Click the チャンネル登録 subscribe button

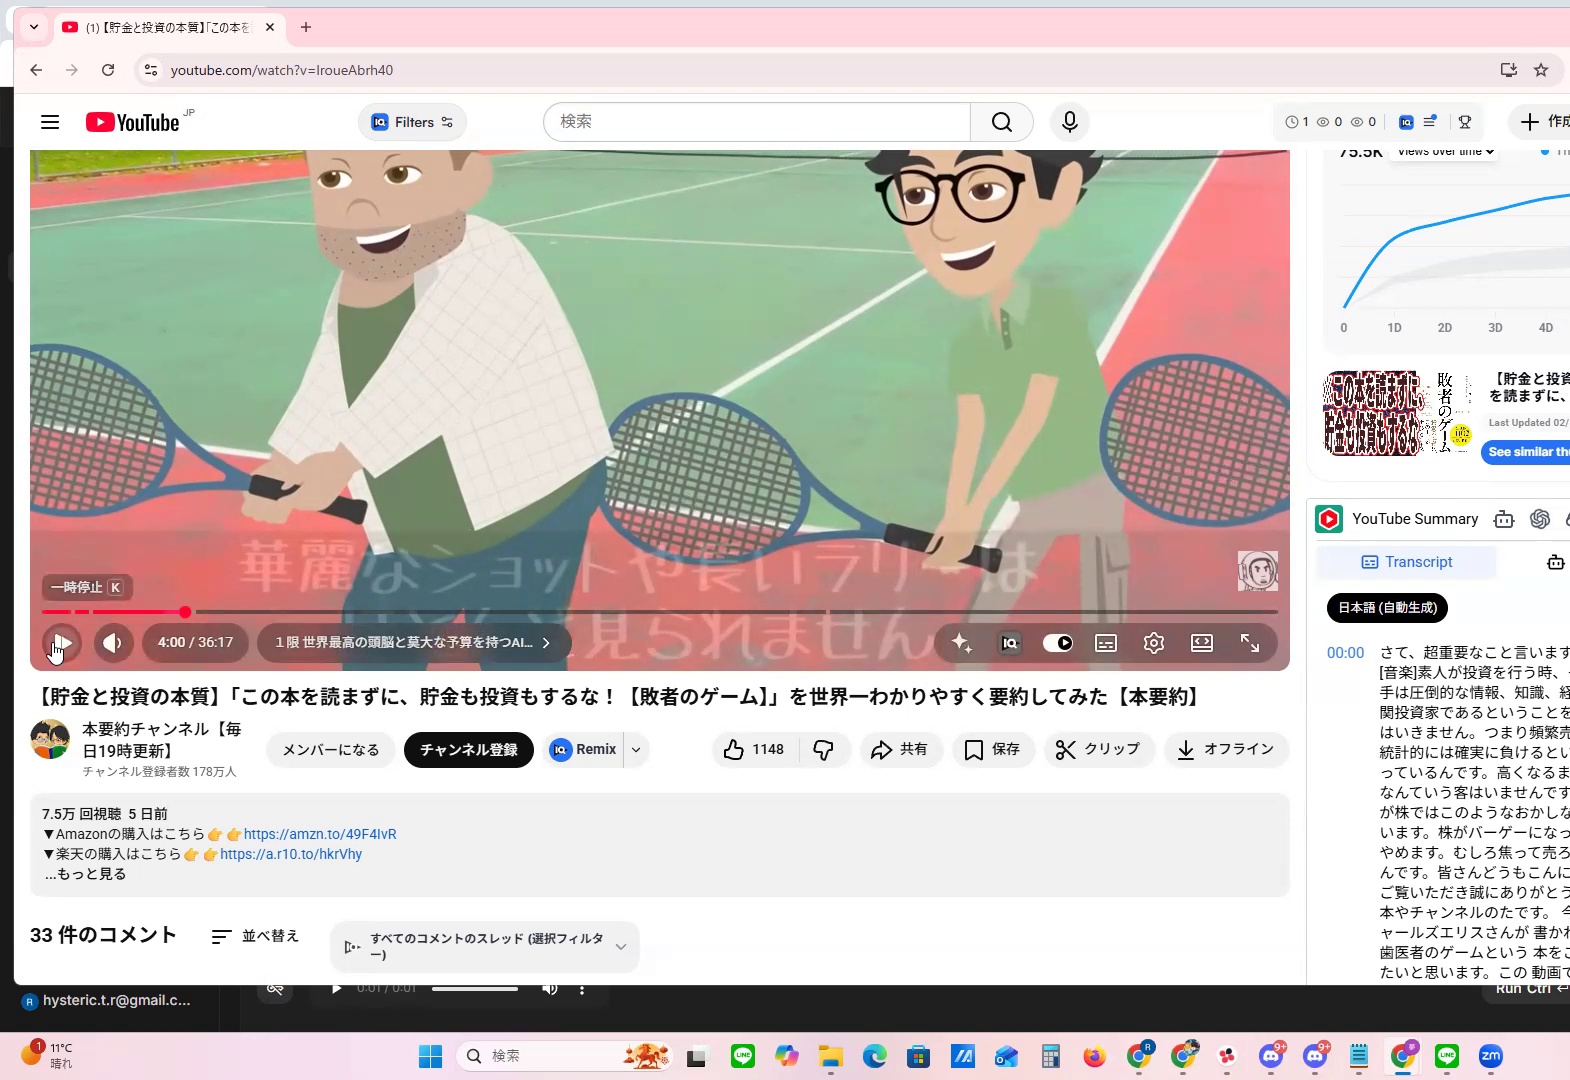coord(469,750)
